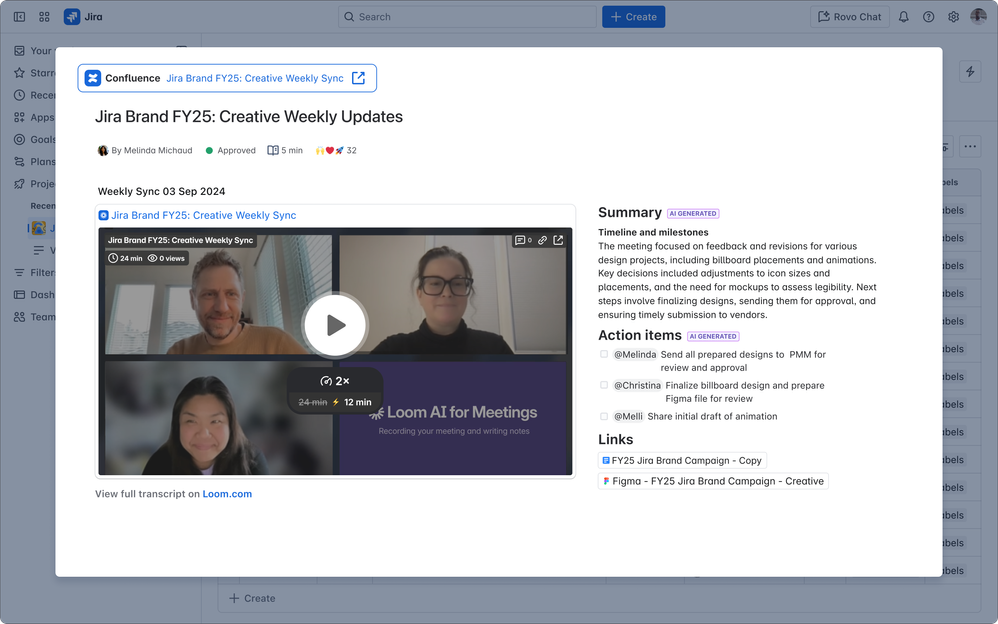Collapse the Jira sidebar toggle icon
This screenshot has height=624, width=998.
point(20,17)
